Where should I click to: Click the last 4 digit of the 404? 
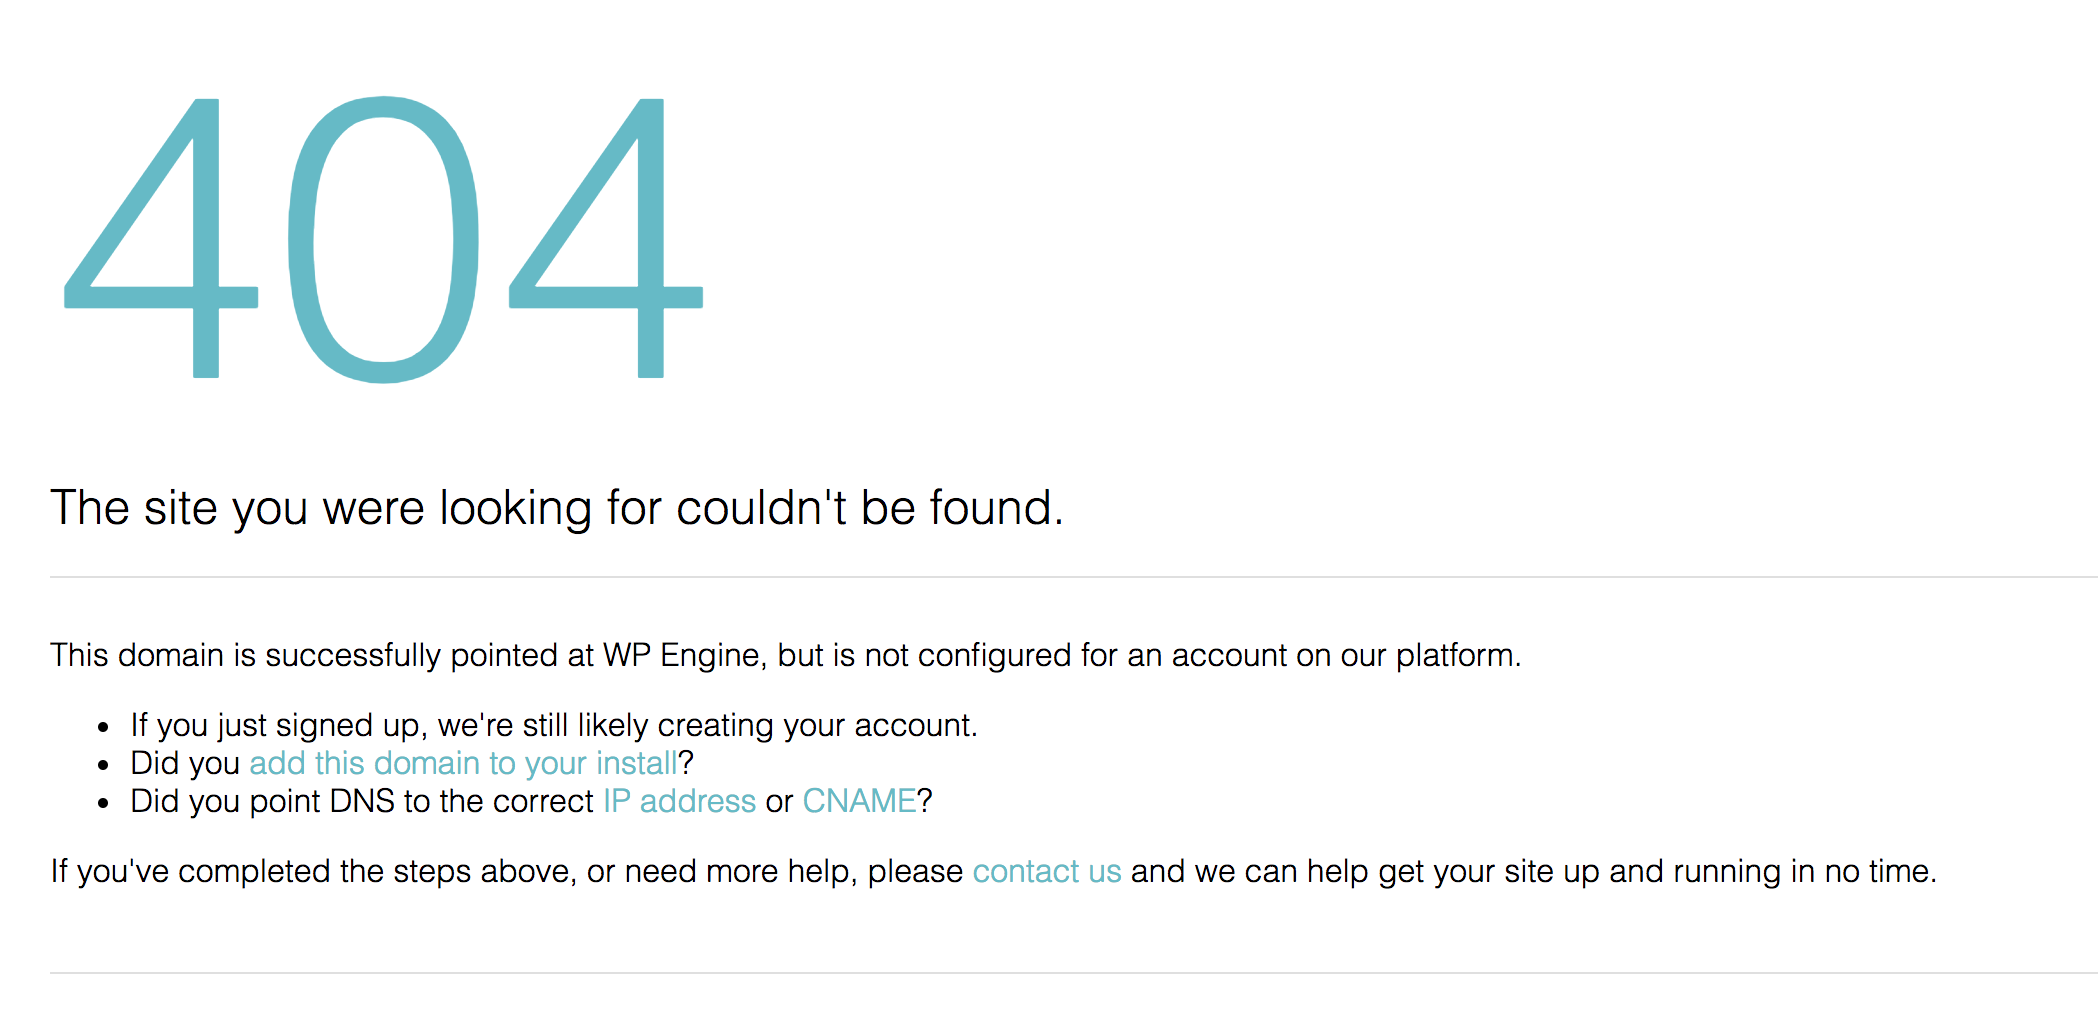pos(606,238)
